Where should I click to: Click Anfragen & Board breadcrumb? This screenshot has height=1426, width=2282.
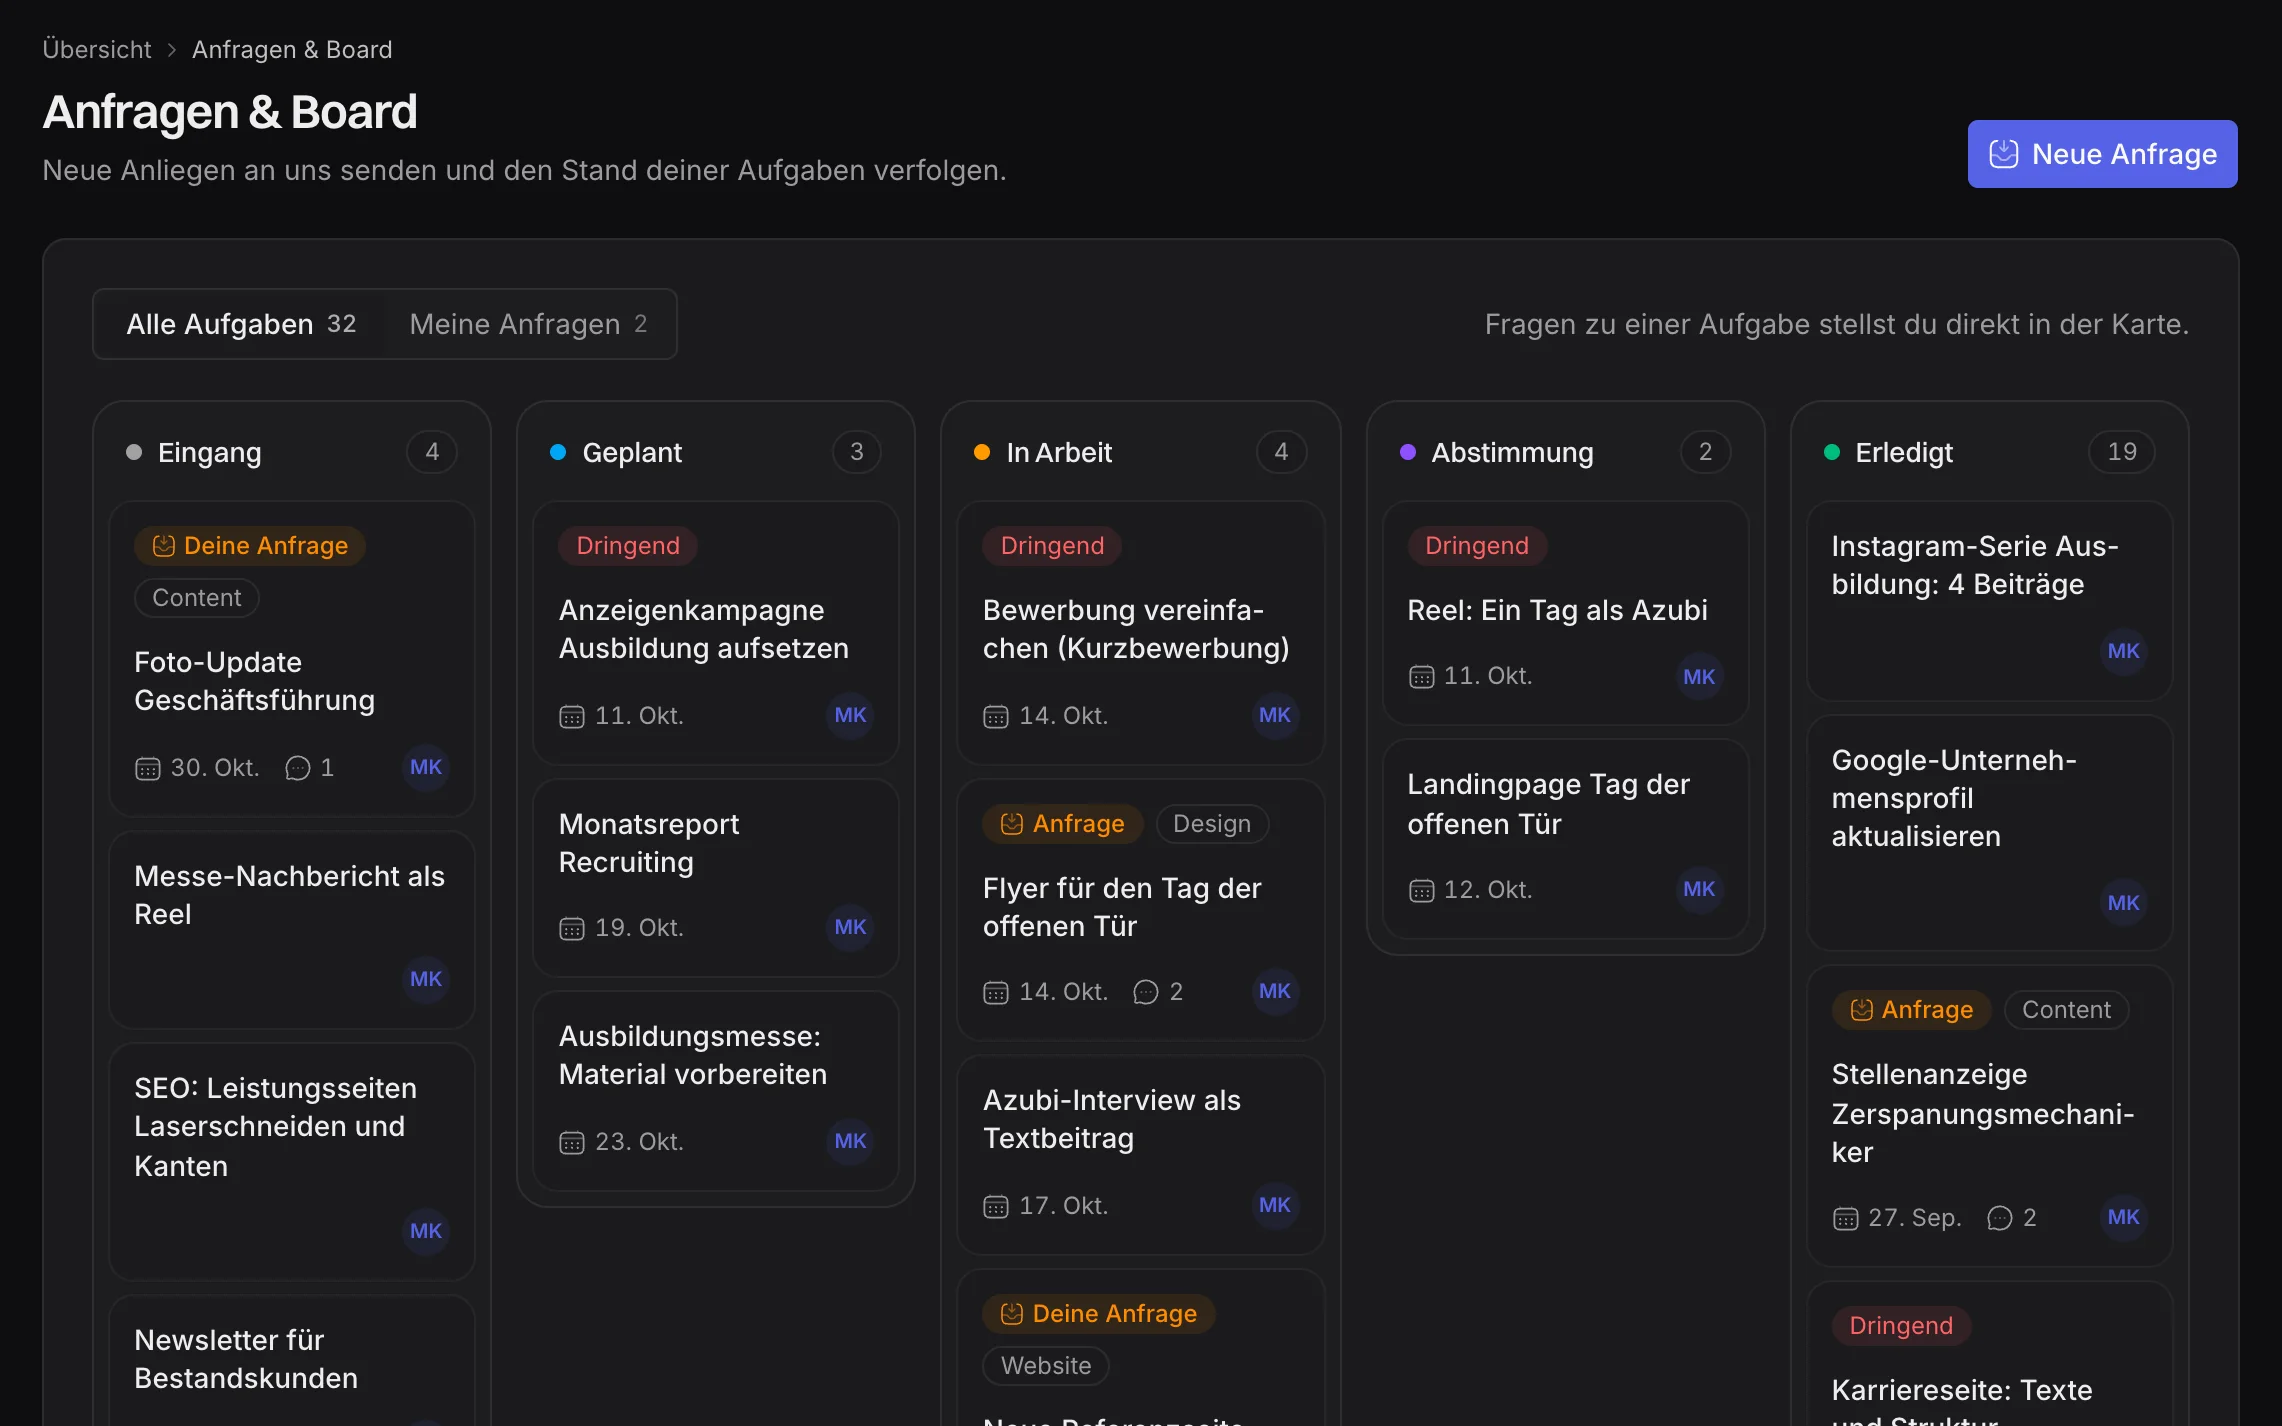[292, 49]
